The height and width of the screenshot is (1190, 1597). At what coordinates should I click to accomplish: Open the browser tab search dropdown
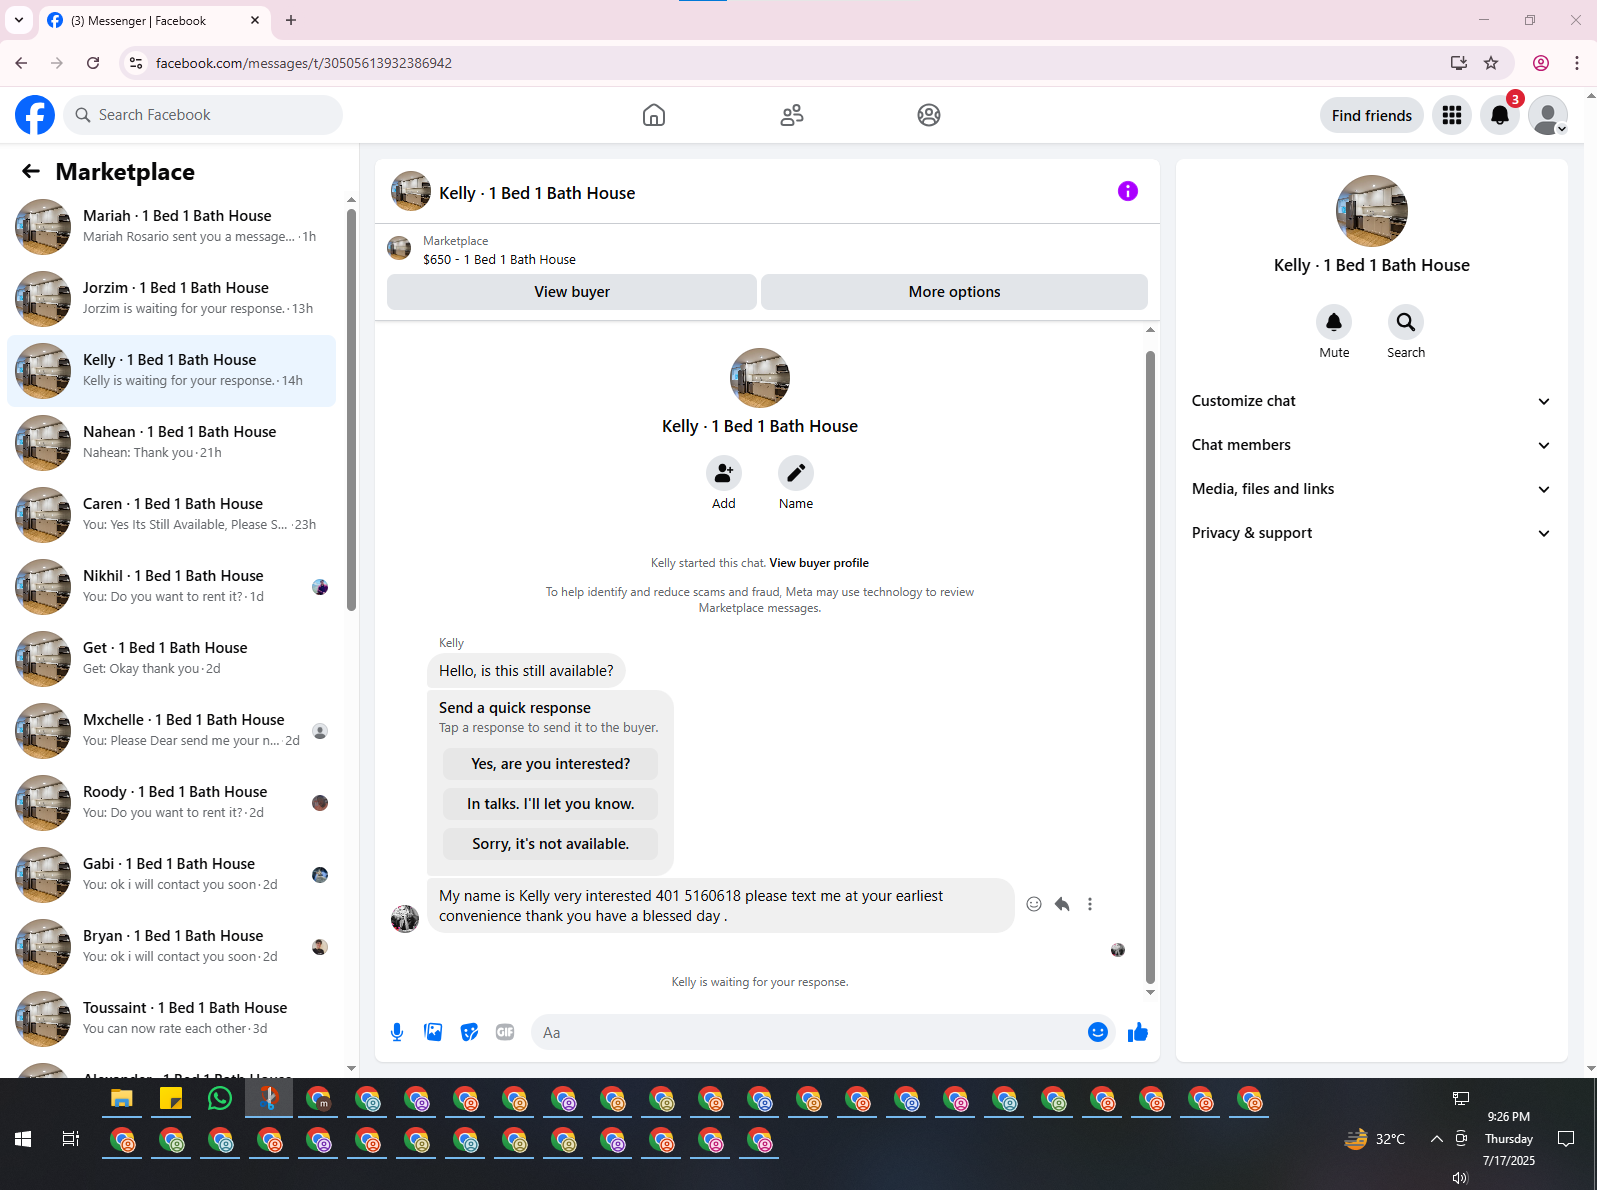19,20
